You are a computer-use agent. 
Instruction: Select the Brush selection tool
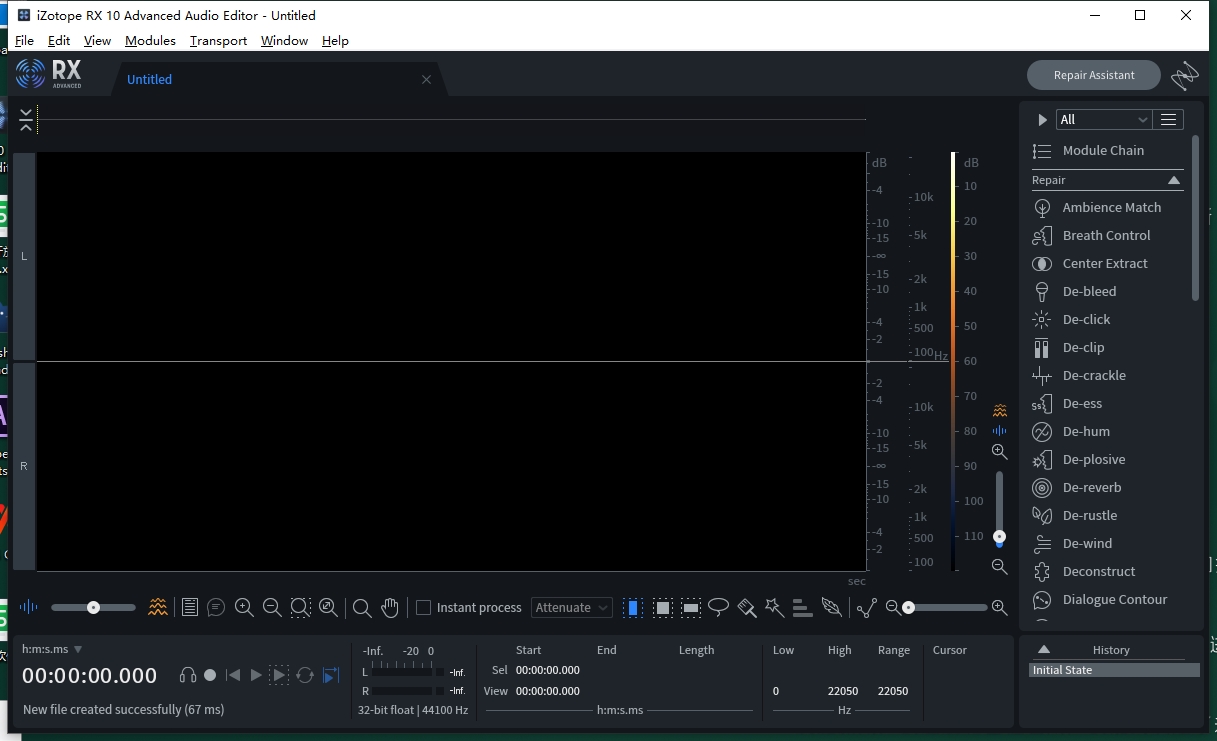(x=746, y=607)
